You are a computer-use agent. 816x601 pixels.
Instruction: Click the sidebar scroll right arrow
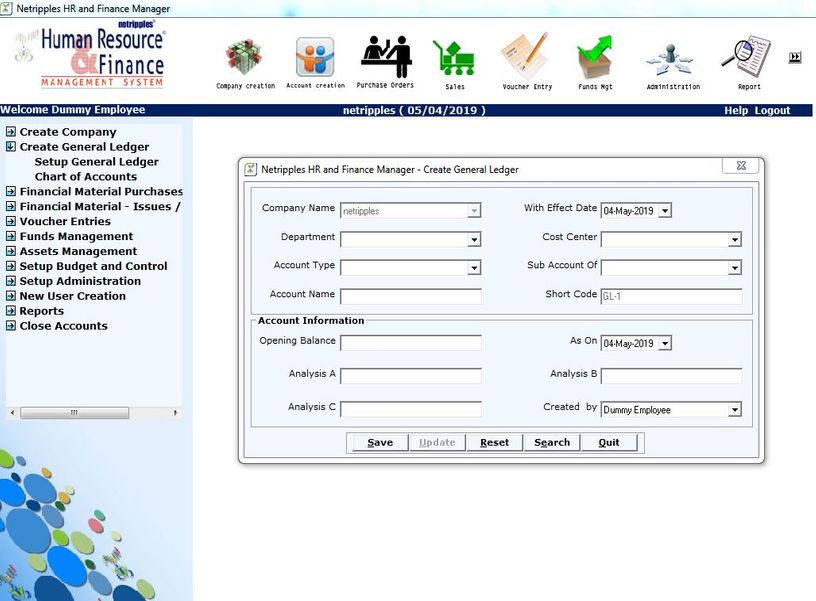click(175, 413)
